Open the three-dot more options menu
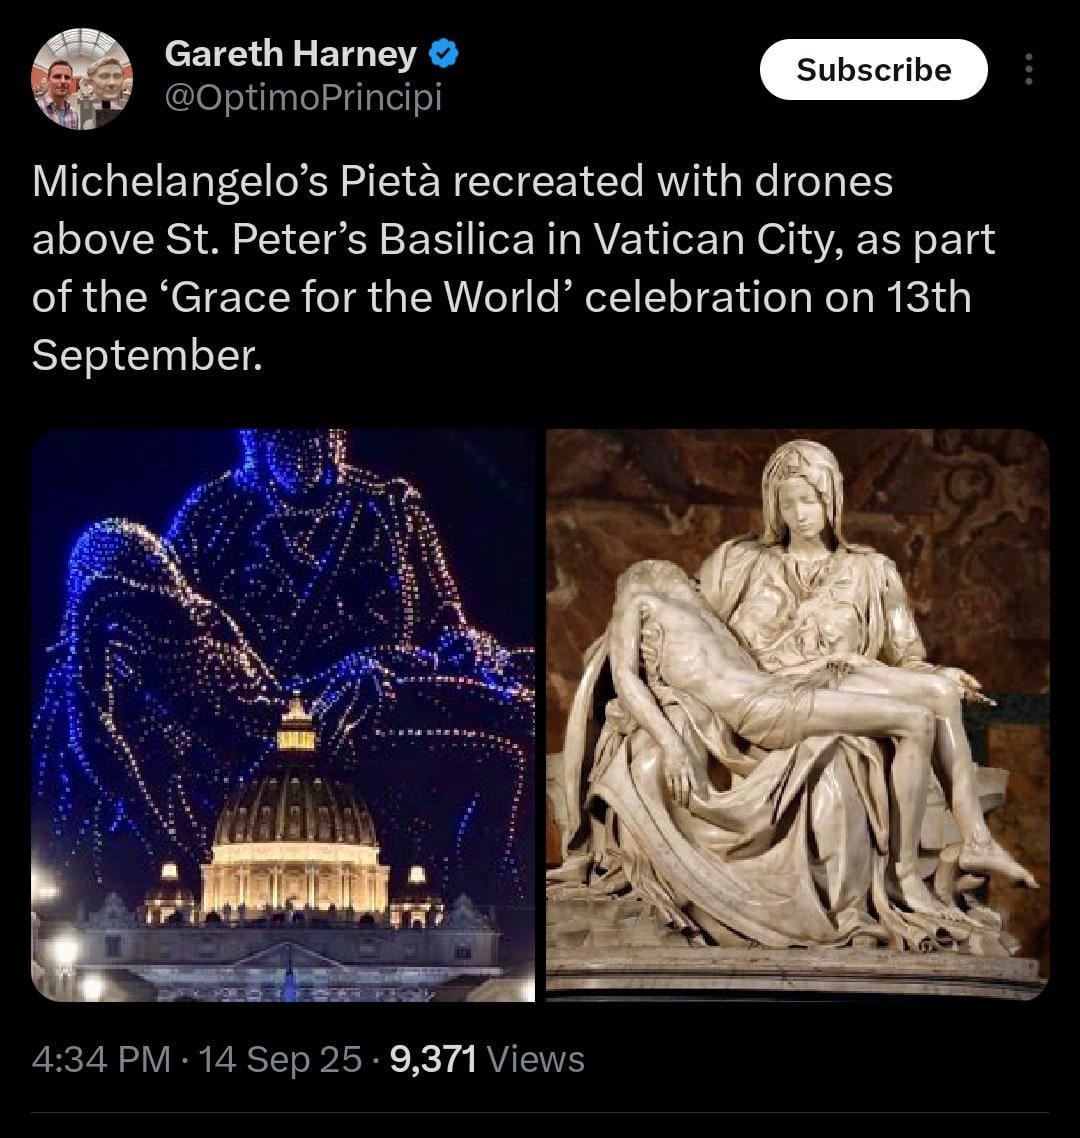The height and width of the screenshot is (1138, 1080). 1028,70
